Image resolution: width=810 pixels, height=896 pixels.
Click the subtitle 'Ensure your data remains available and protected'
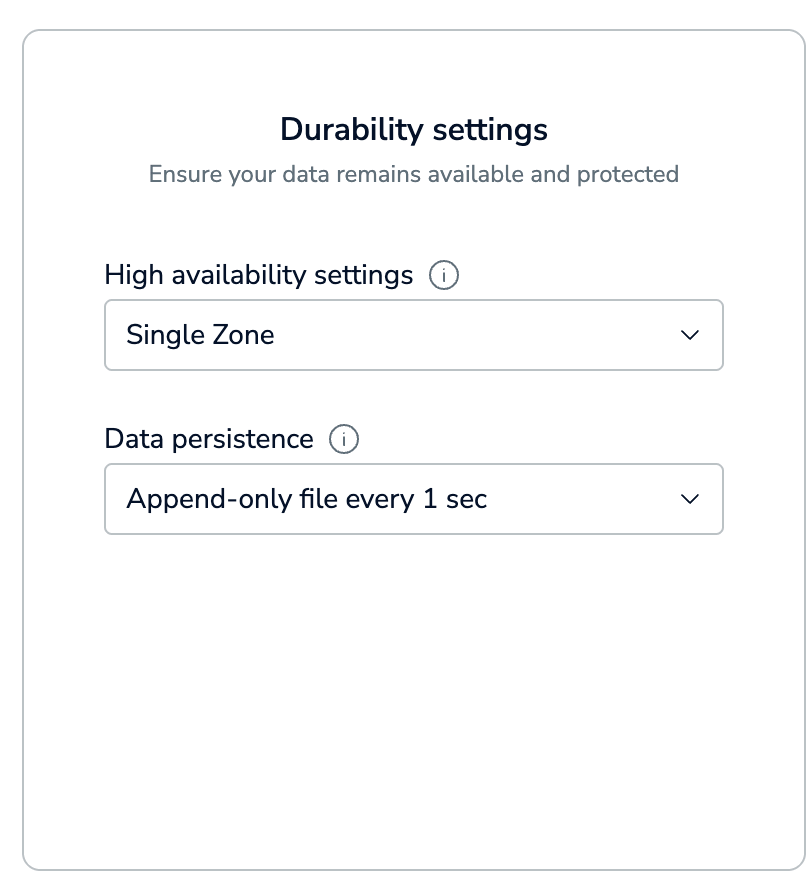click(x=414, y=174)
